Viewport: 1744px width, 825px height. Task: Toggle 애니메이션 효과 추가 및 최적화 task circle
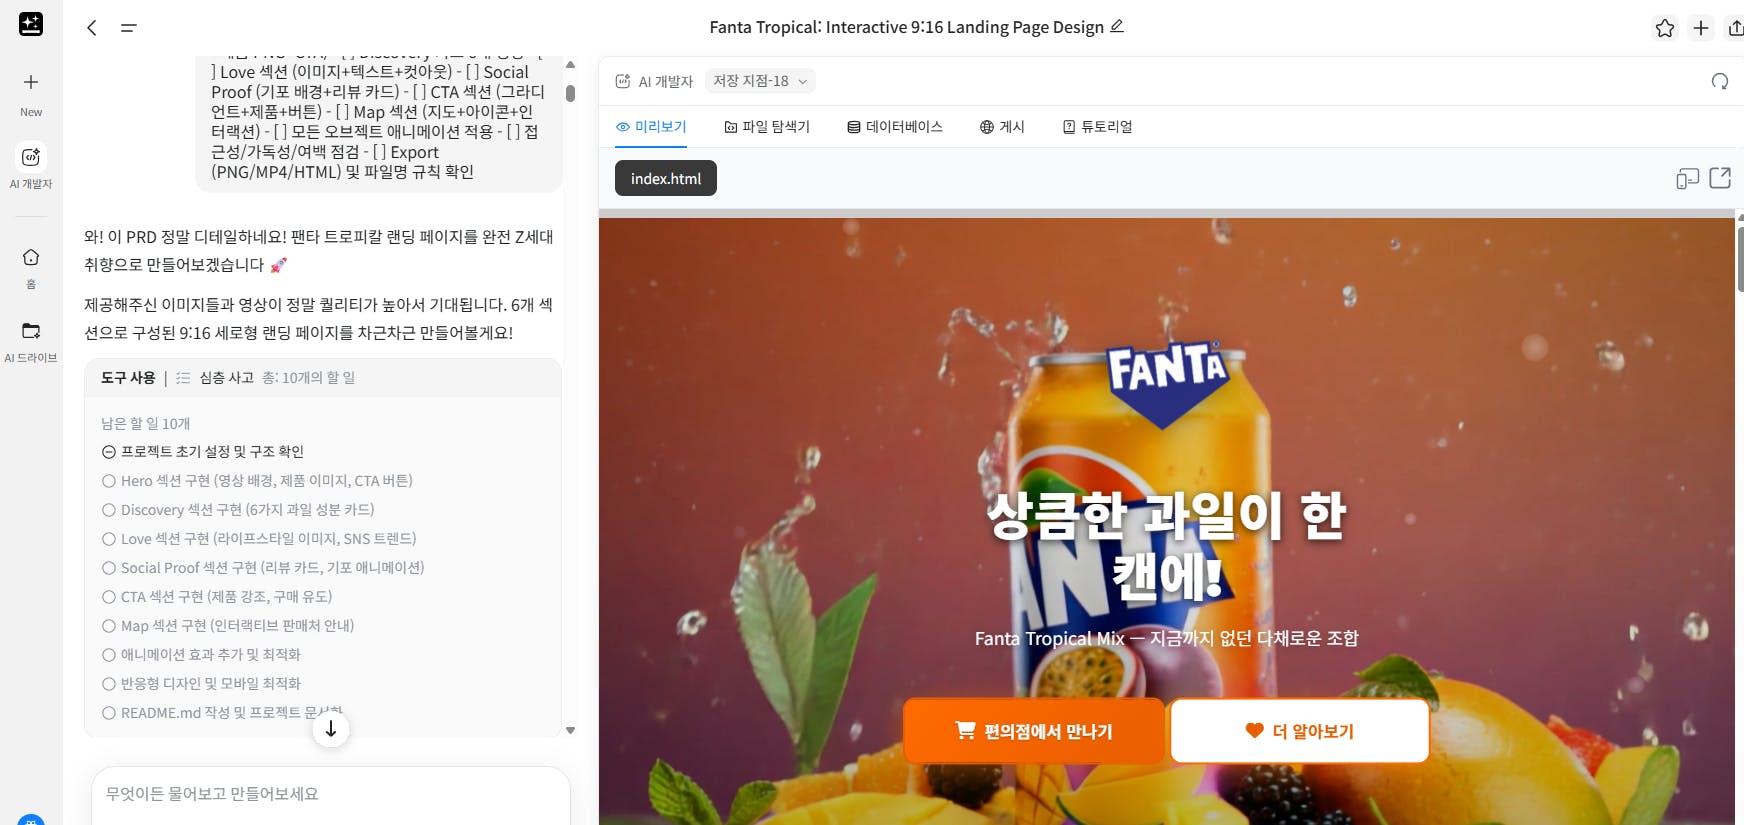(109, 655)
